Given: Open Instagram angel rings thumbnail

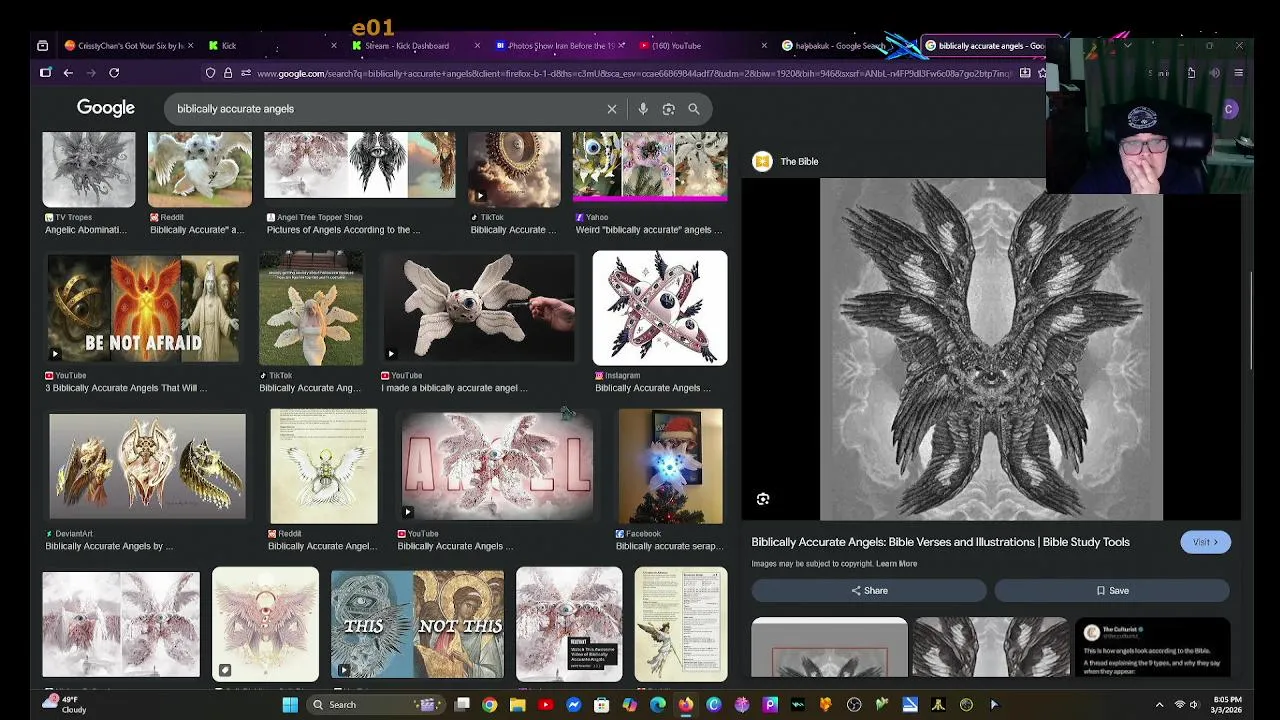Looking at the screenshot, I should pyautogui.click(x=660, y=308).
